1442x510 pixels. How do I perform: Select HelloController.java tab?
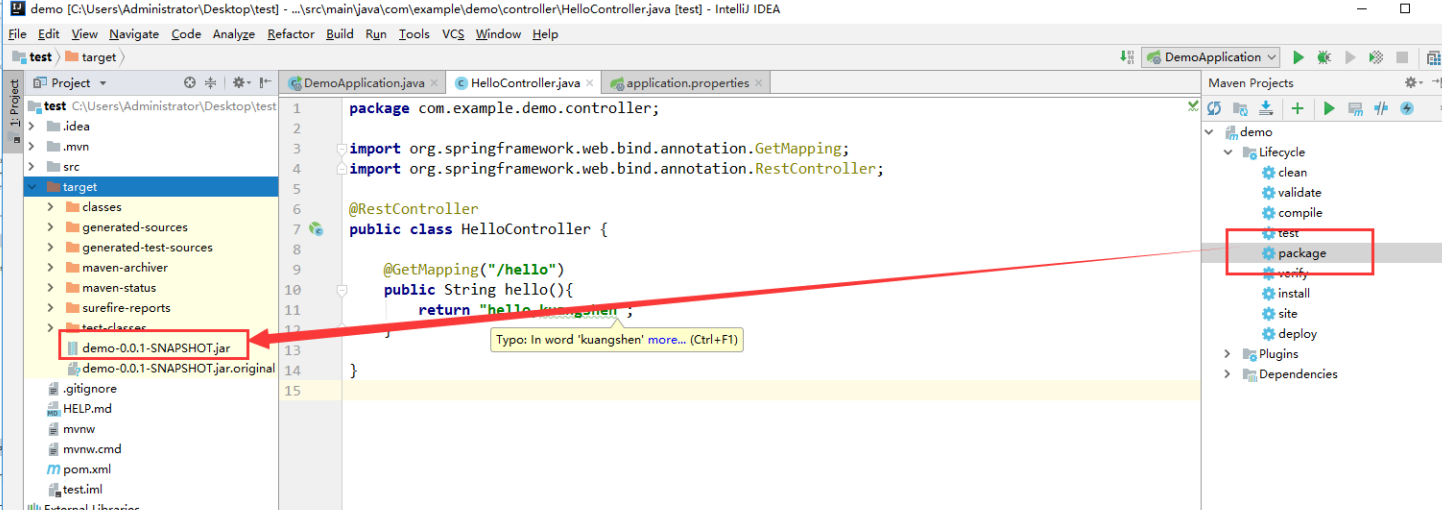coord(525,83)
